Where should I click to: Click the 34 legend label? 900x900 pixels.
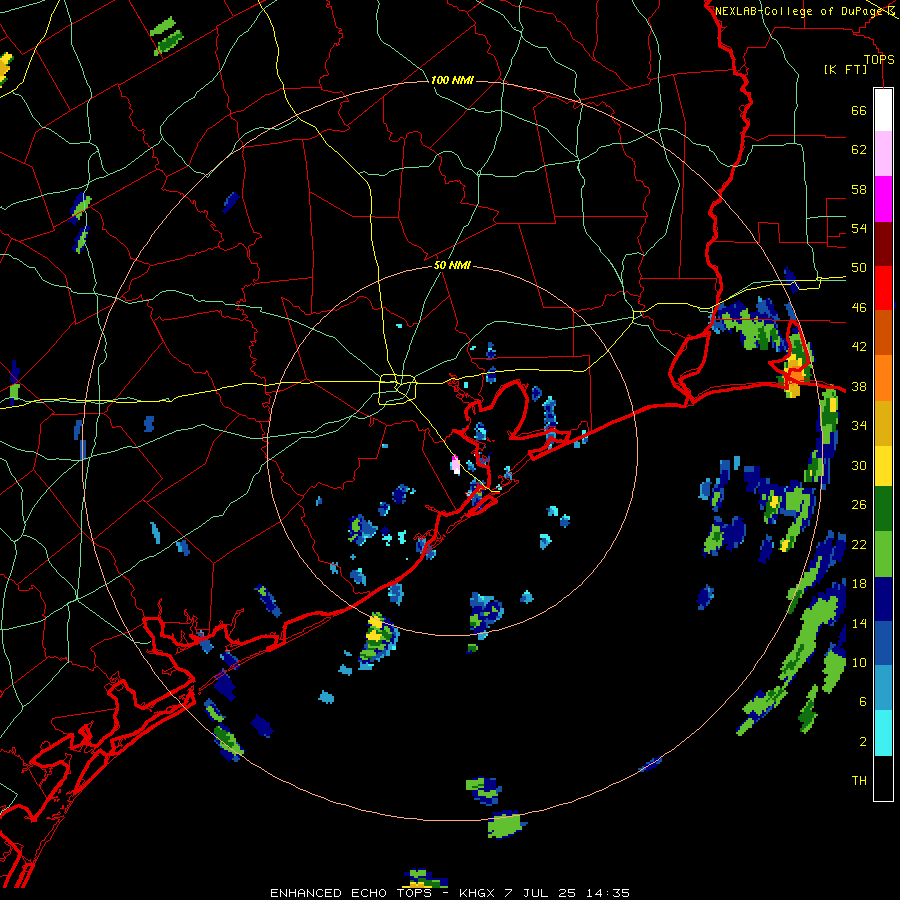[x=859, y=426]
